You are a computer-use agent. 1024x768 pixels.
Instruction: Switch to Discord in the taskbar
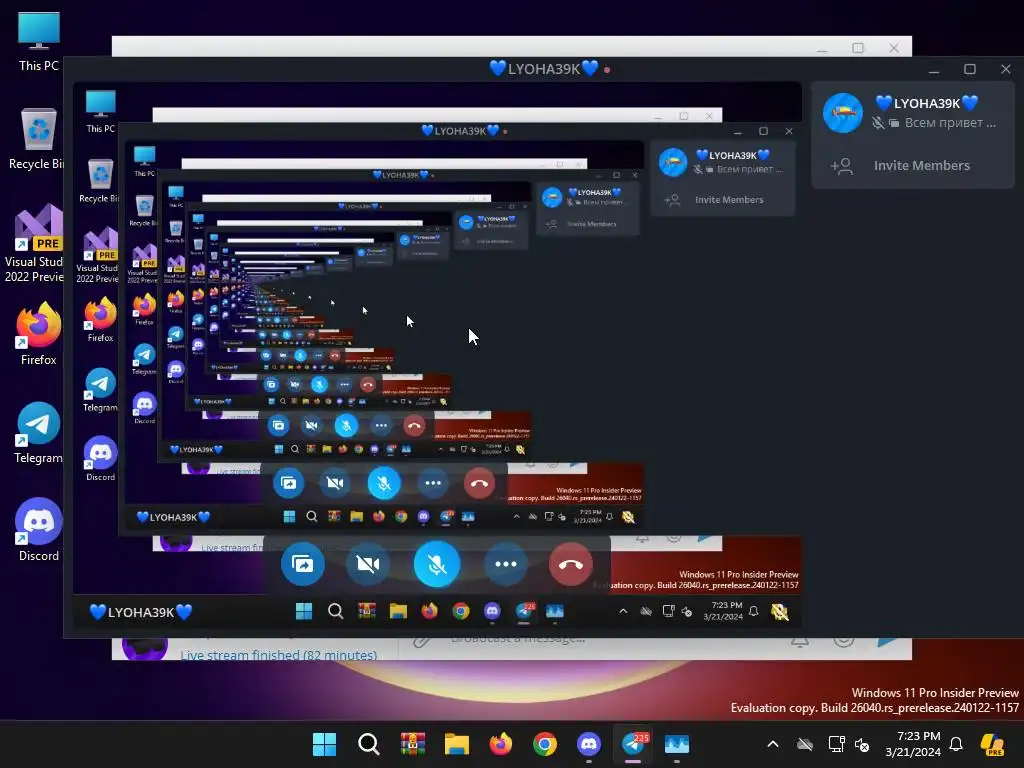click(589, 744)
